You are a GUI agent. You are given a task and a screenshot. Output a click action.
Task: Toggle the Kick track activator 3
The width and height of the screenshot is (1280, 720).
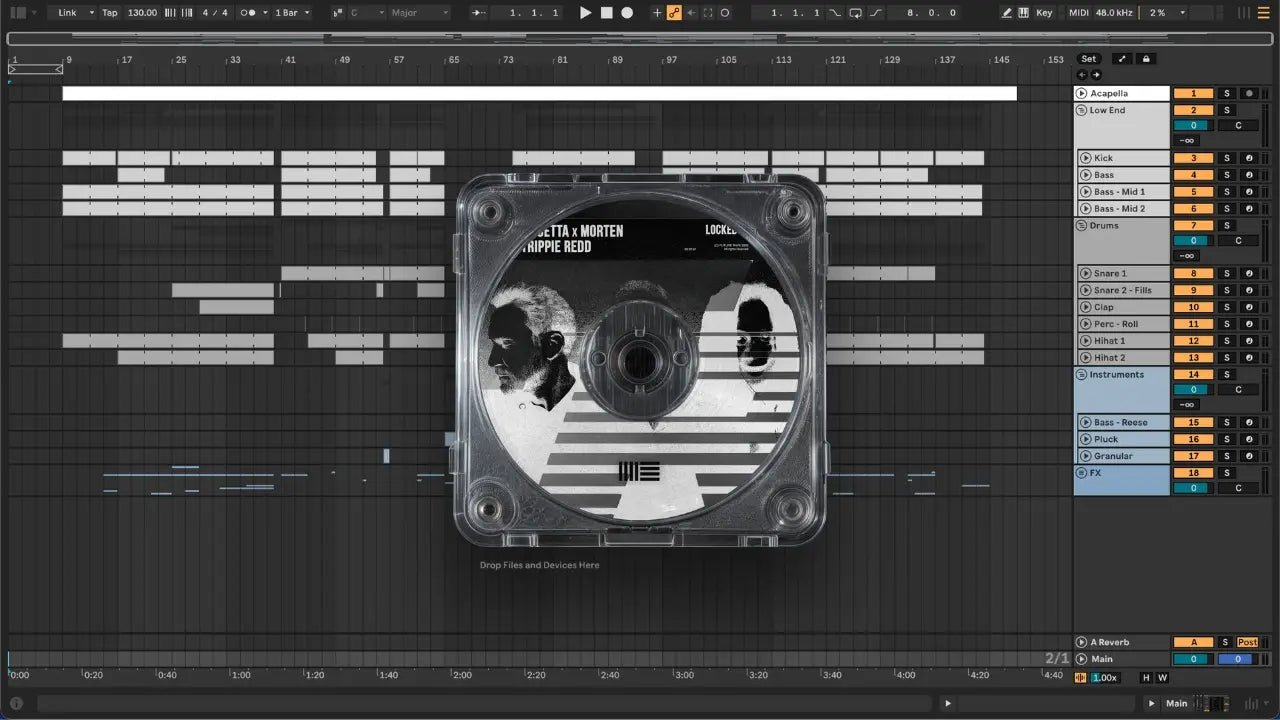pos(1193,158)
